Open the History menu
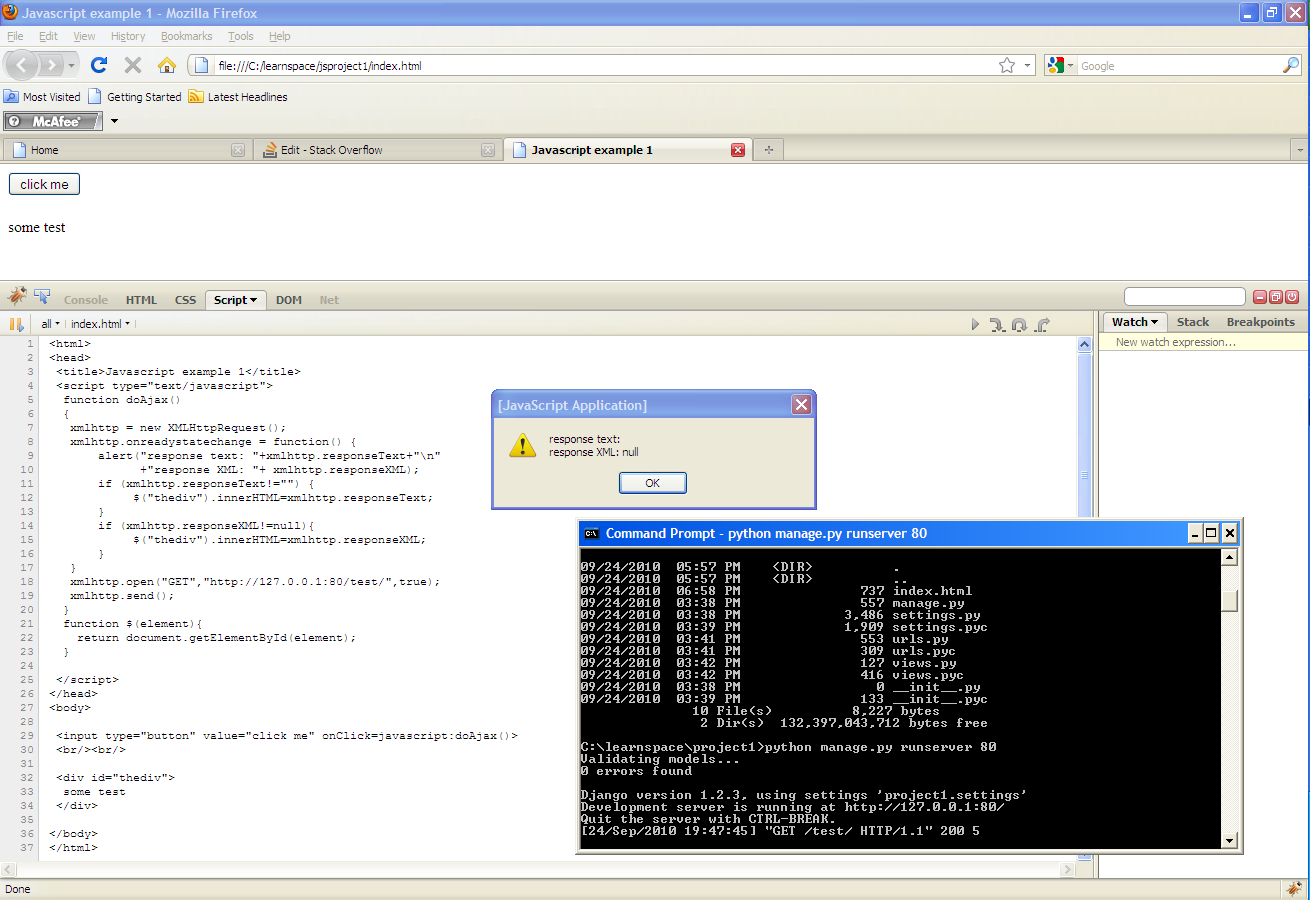The width and height of the screenshot is (1310, 900). click(128, 36)
